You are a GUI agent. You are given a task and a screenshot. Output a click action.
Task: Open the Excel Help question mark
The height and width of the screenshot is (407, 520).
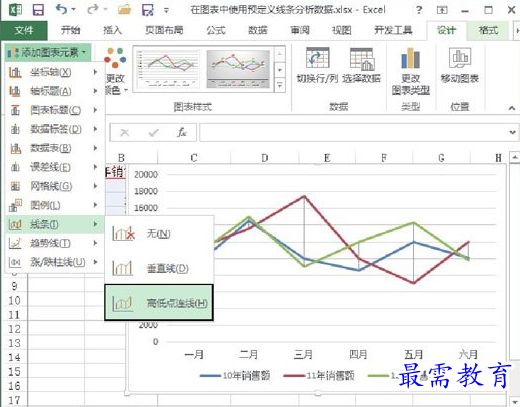coord(419,10)
